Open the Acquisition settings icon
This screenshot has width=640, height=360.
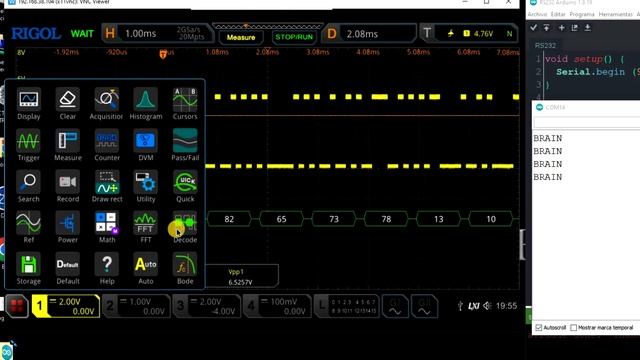coord(107,99)
